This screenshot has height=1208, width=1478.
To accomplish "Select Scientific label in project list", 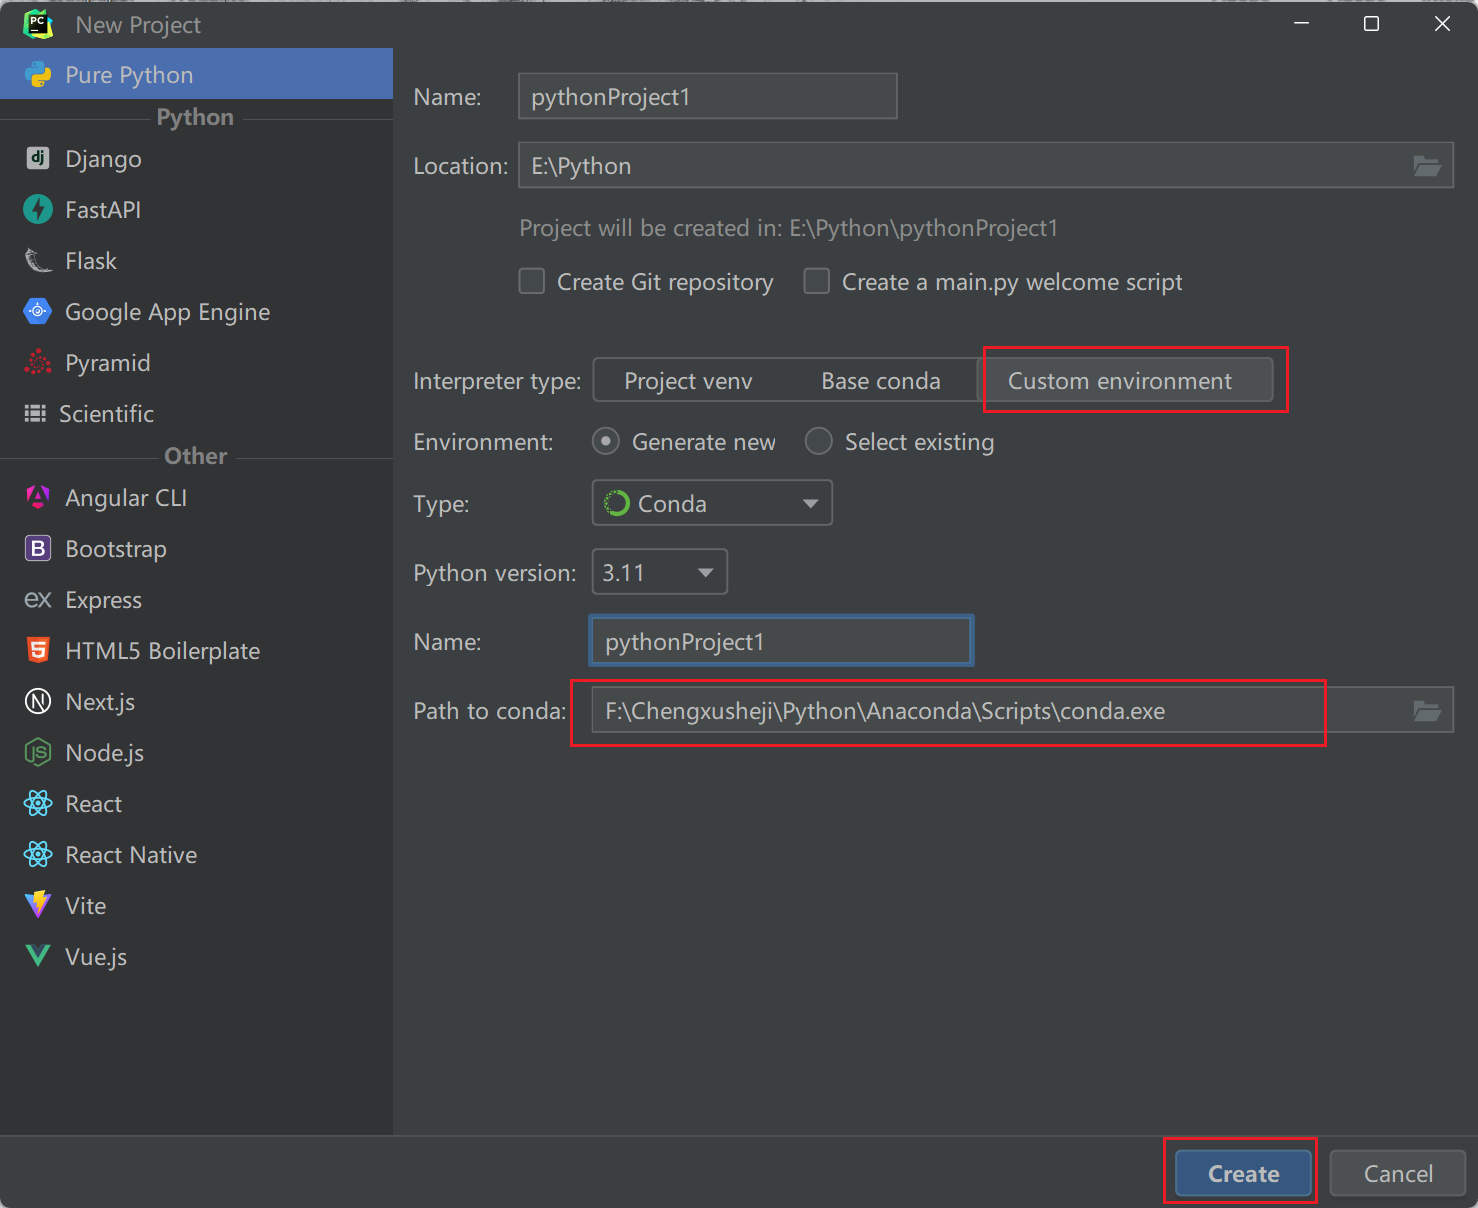I will tap(106, 414).
